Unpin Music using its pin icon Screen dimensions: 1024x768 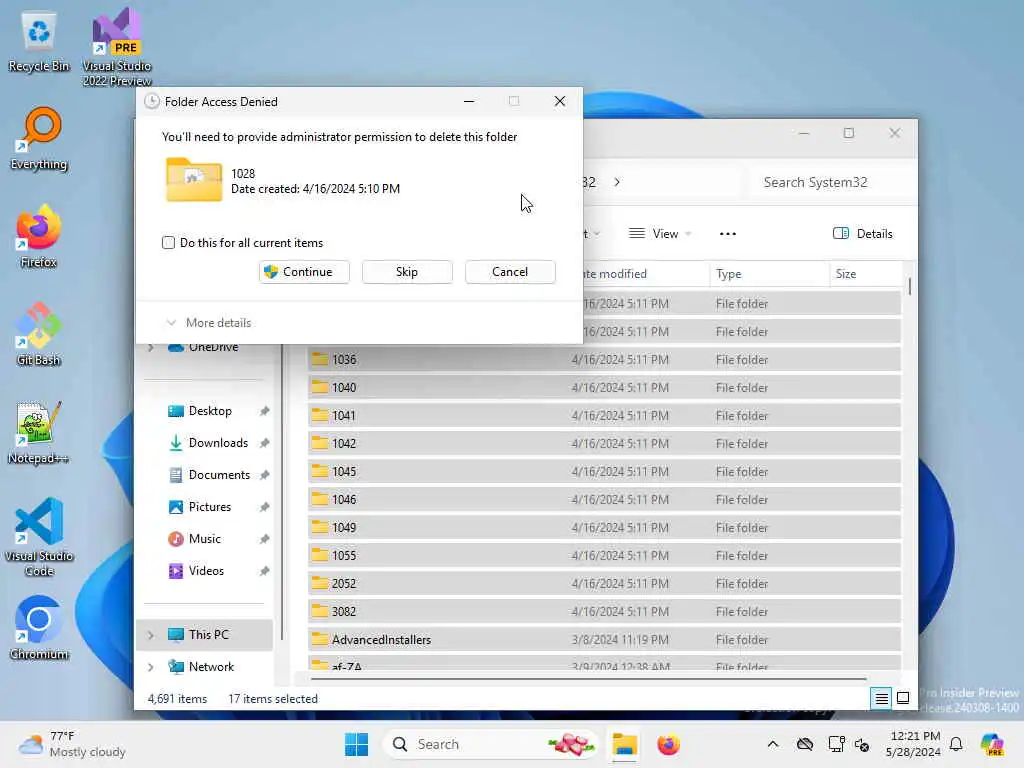[x=264, y=539]
